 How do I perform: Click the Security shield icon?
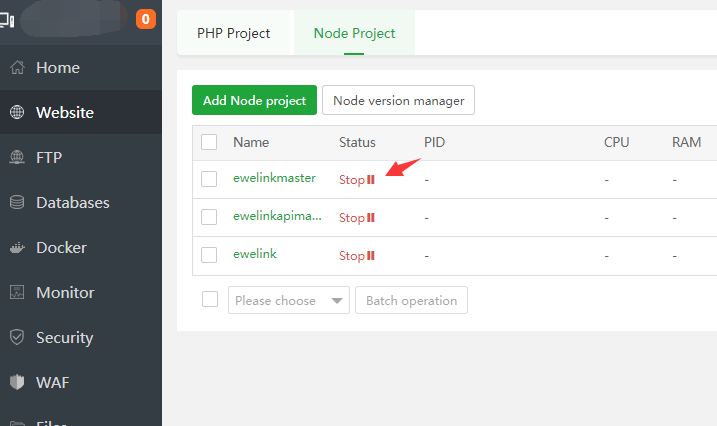click(17, 338)
